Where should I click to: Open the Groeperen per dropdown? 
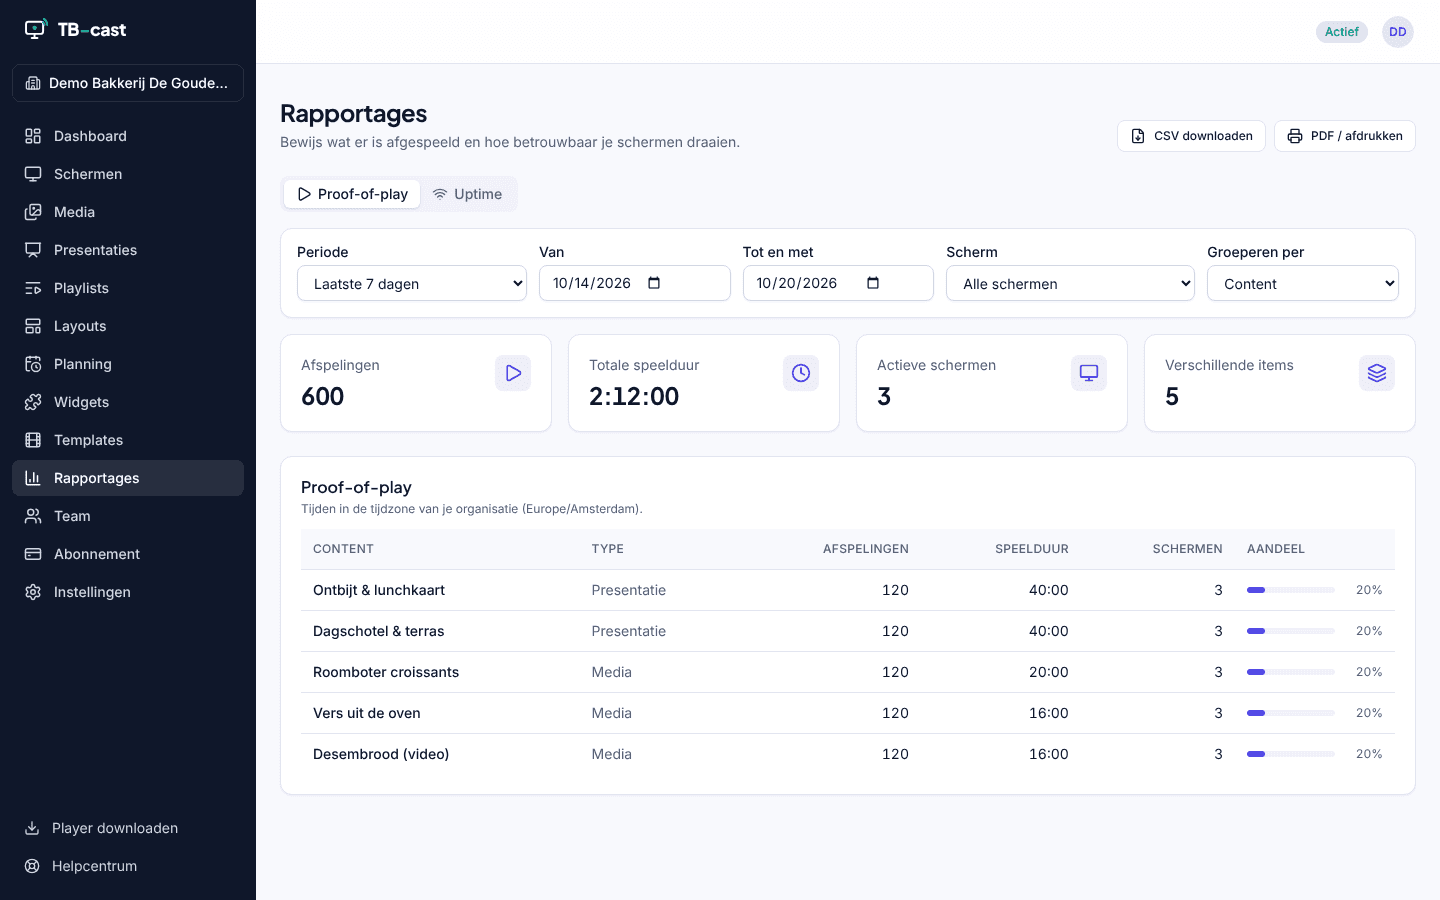tap(1303, 283)
